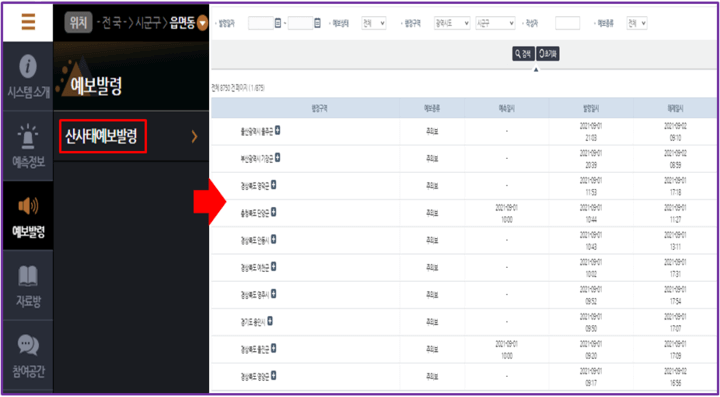
Task: Click 주의보 cell in 울산광역시 울주군 row
Action: pos(432,132)
